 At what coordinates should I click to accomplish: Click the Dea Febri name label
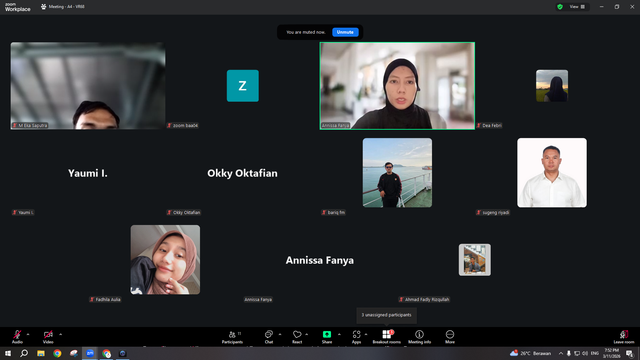pos(489,125)
